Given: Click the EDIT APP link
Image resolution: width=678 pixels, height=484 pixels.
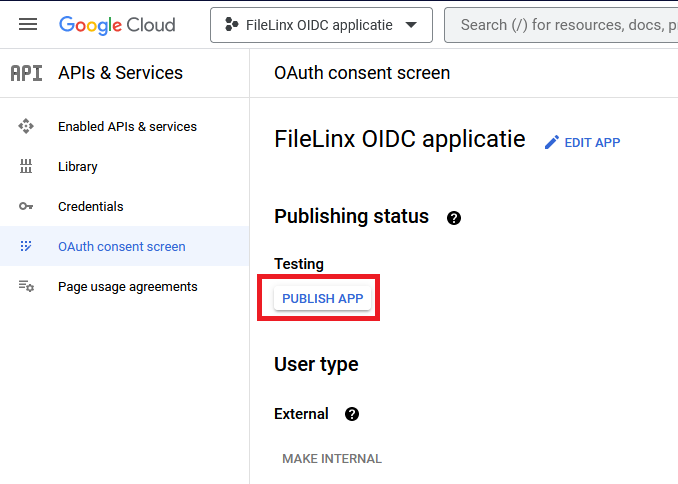Looking at the screenshot, I should [x=582, y=142].
